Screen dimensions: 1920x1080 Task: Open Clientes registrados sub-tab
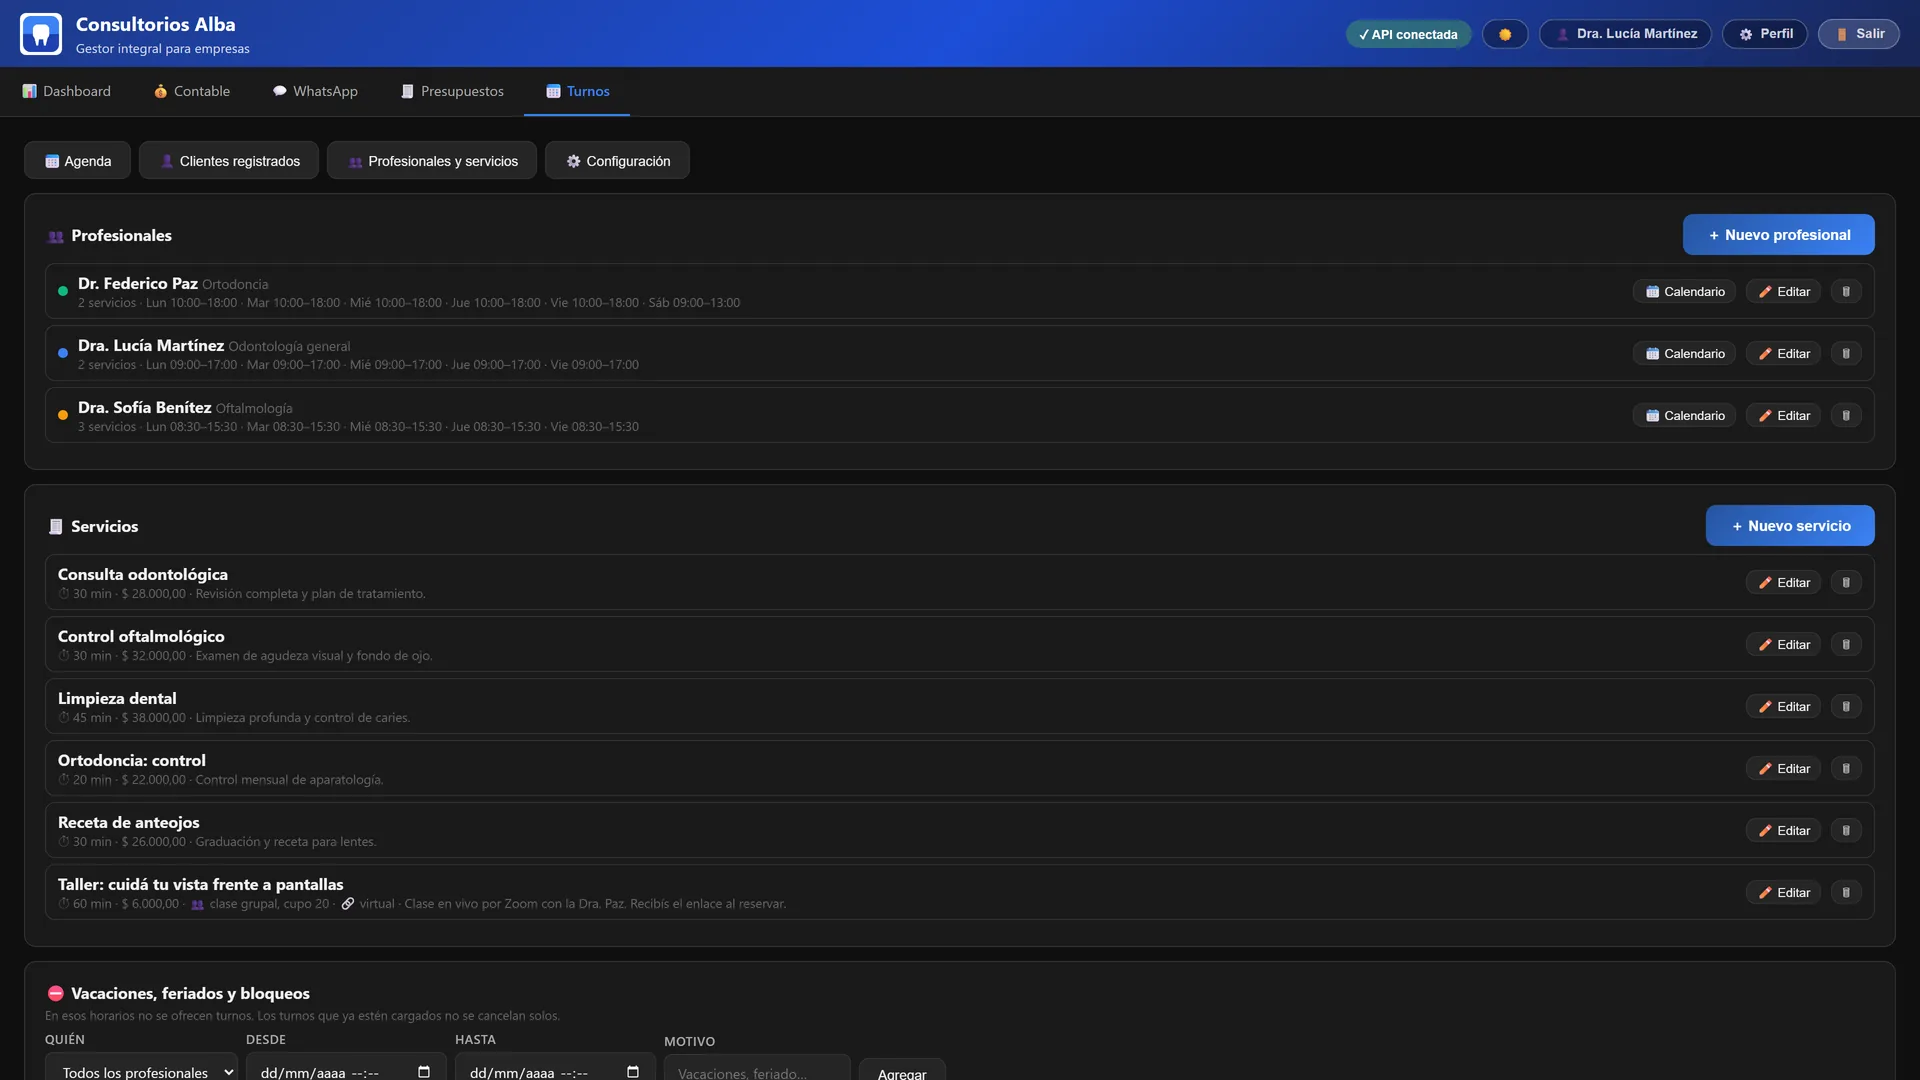[x=229, y=161]
